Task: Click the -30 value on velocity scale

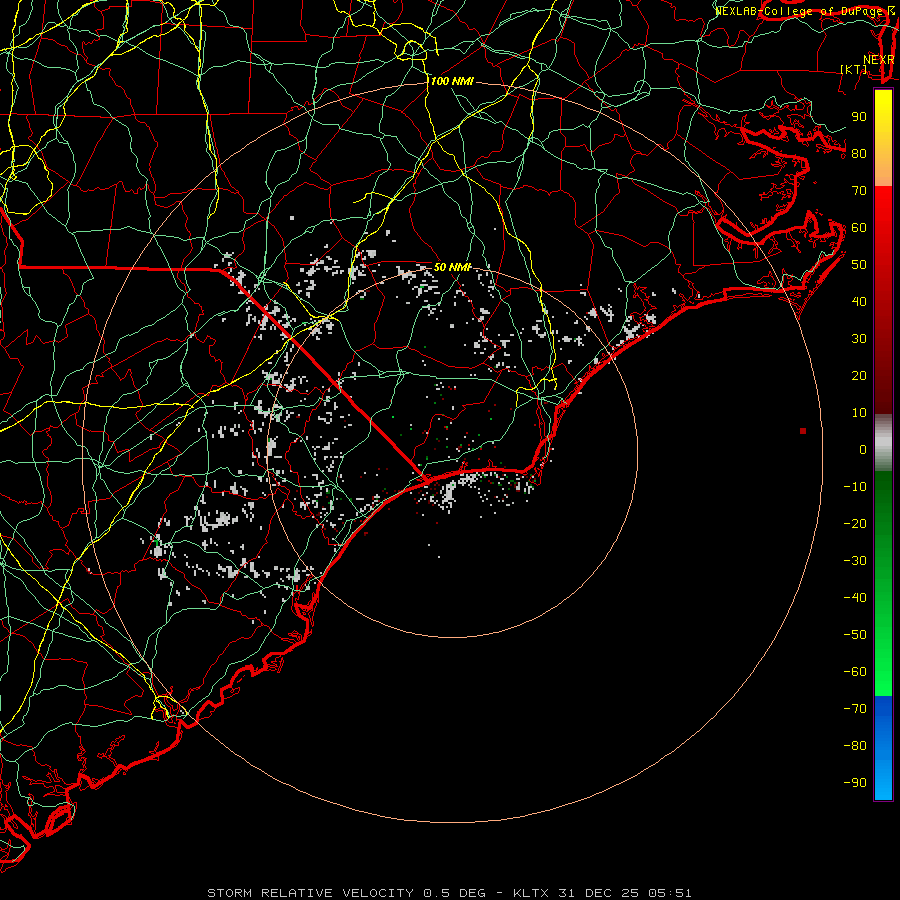Action: pyautogui.click(x=855, y=561)
